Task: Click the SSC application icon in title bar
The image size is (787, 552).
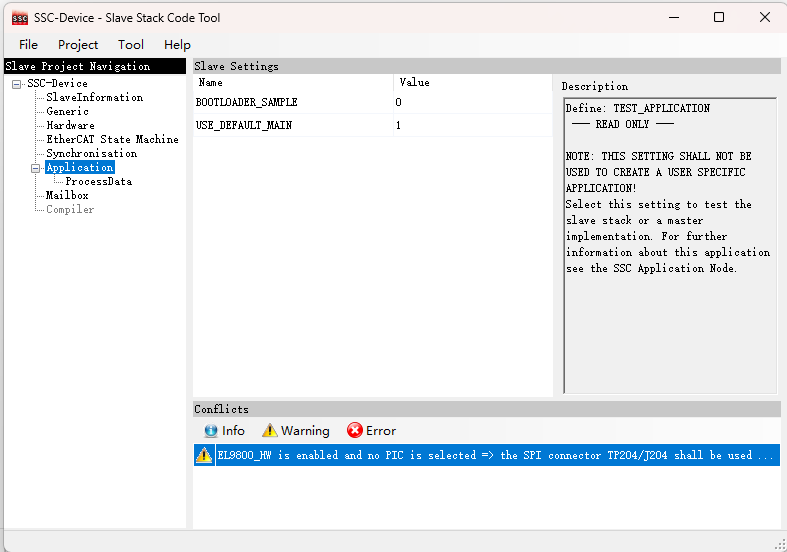Action: click(20, 18)
